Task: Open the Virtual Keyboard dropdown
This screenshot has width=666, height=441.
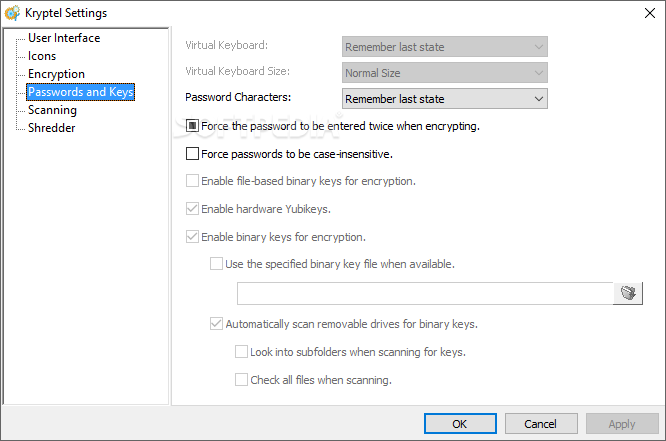Action: 445,47
